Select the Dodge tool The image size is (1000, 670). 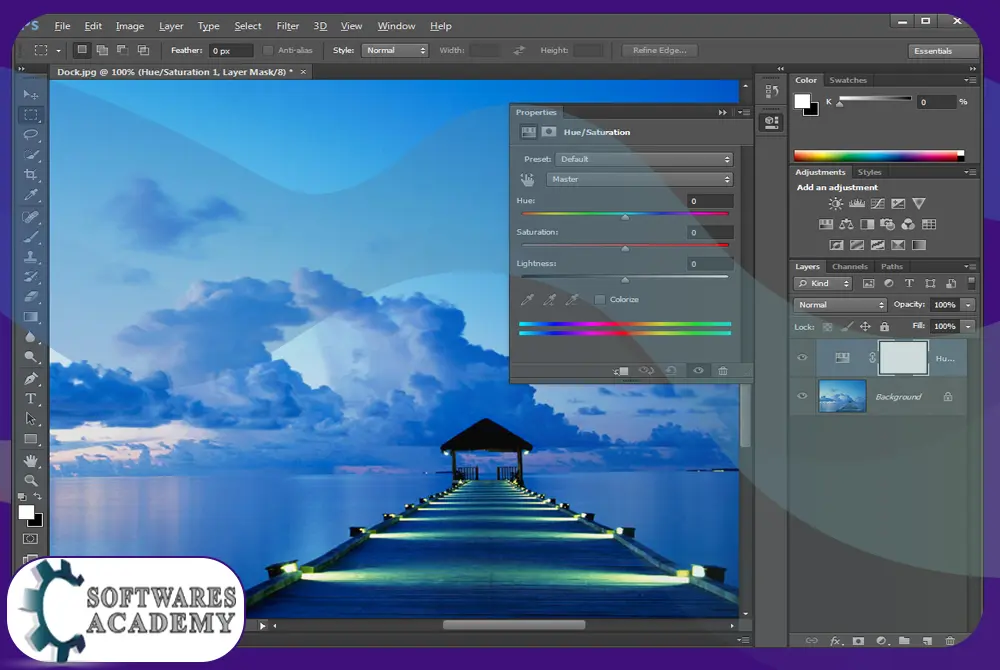pos(30,357)
